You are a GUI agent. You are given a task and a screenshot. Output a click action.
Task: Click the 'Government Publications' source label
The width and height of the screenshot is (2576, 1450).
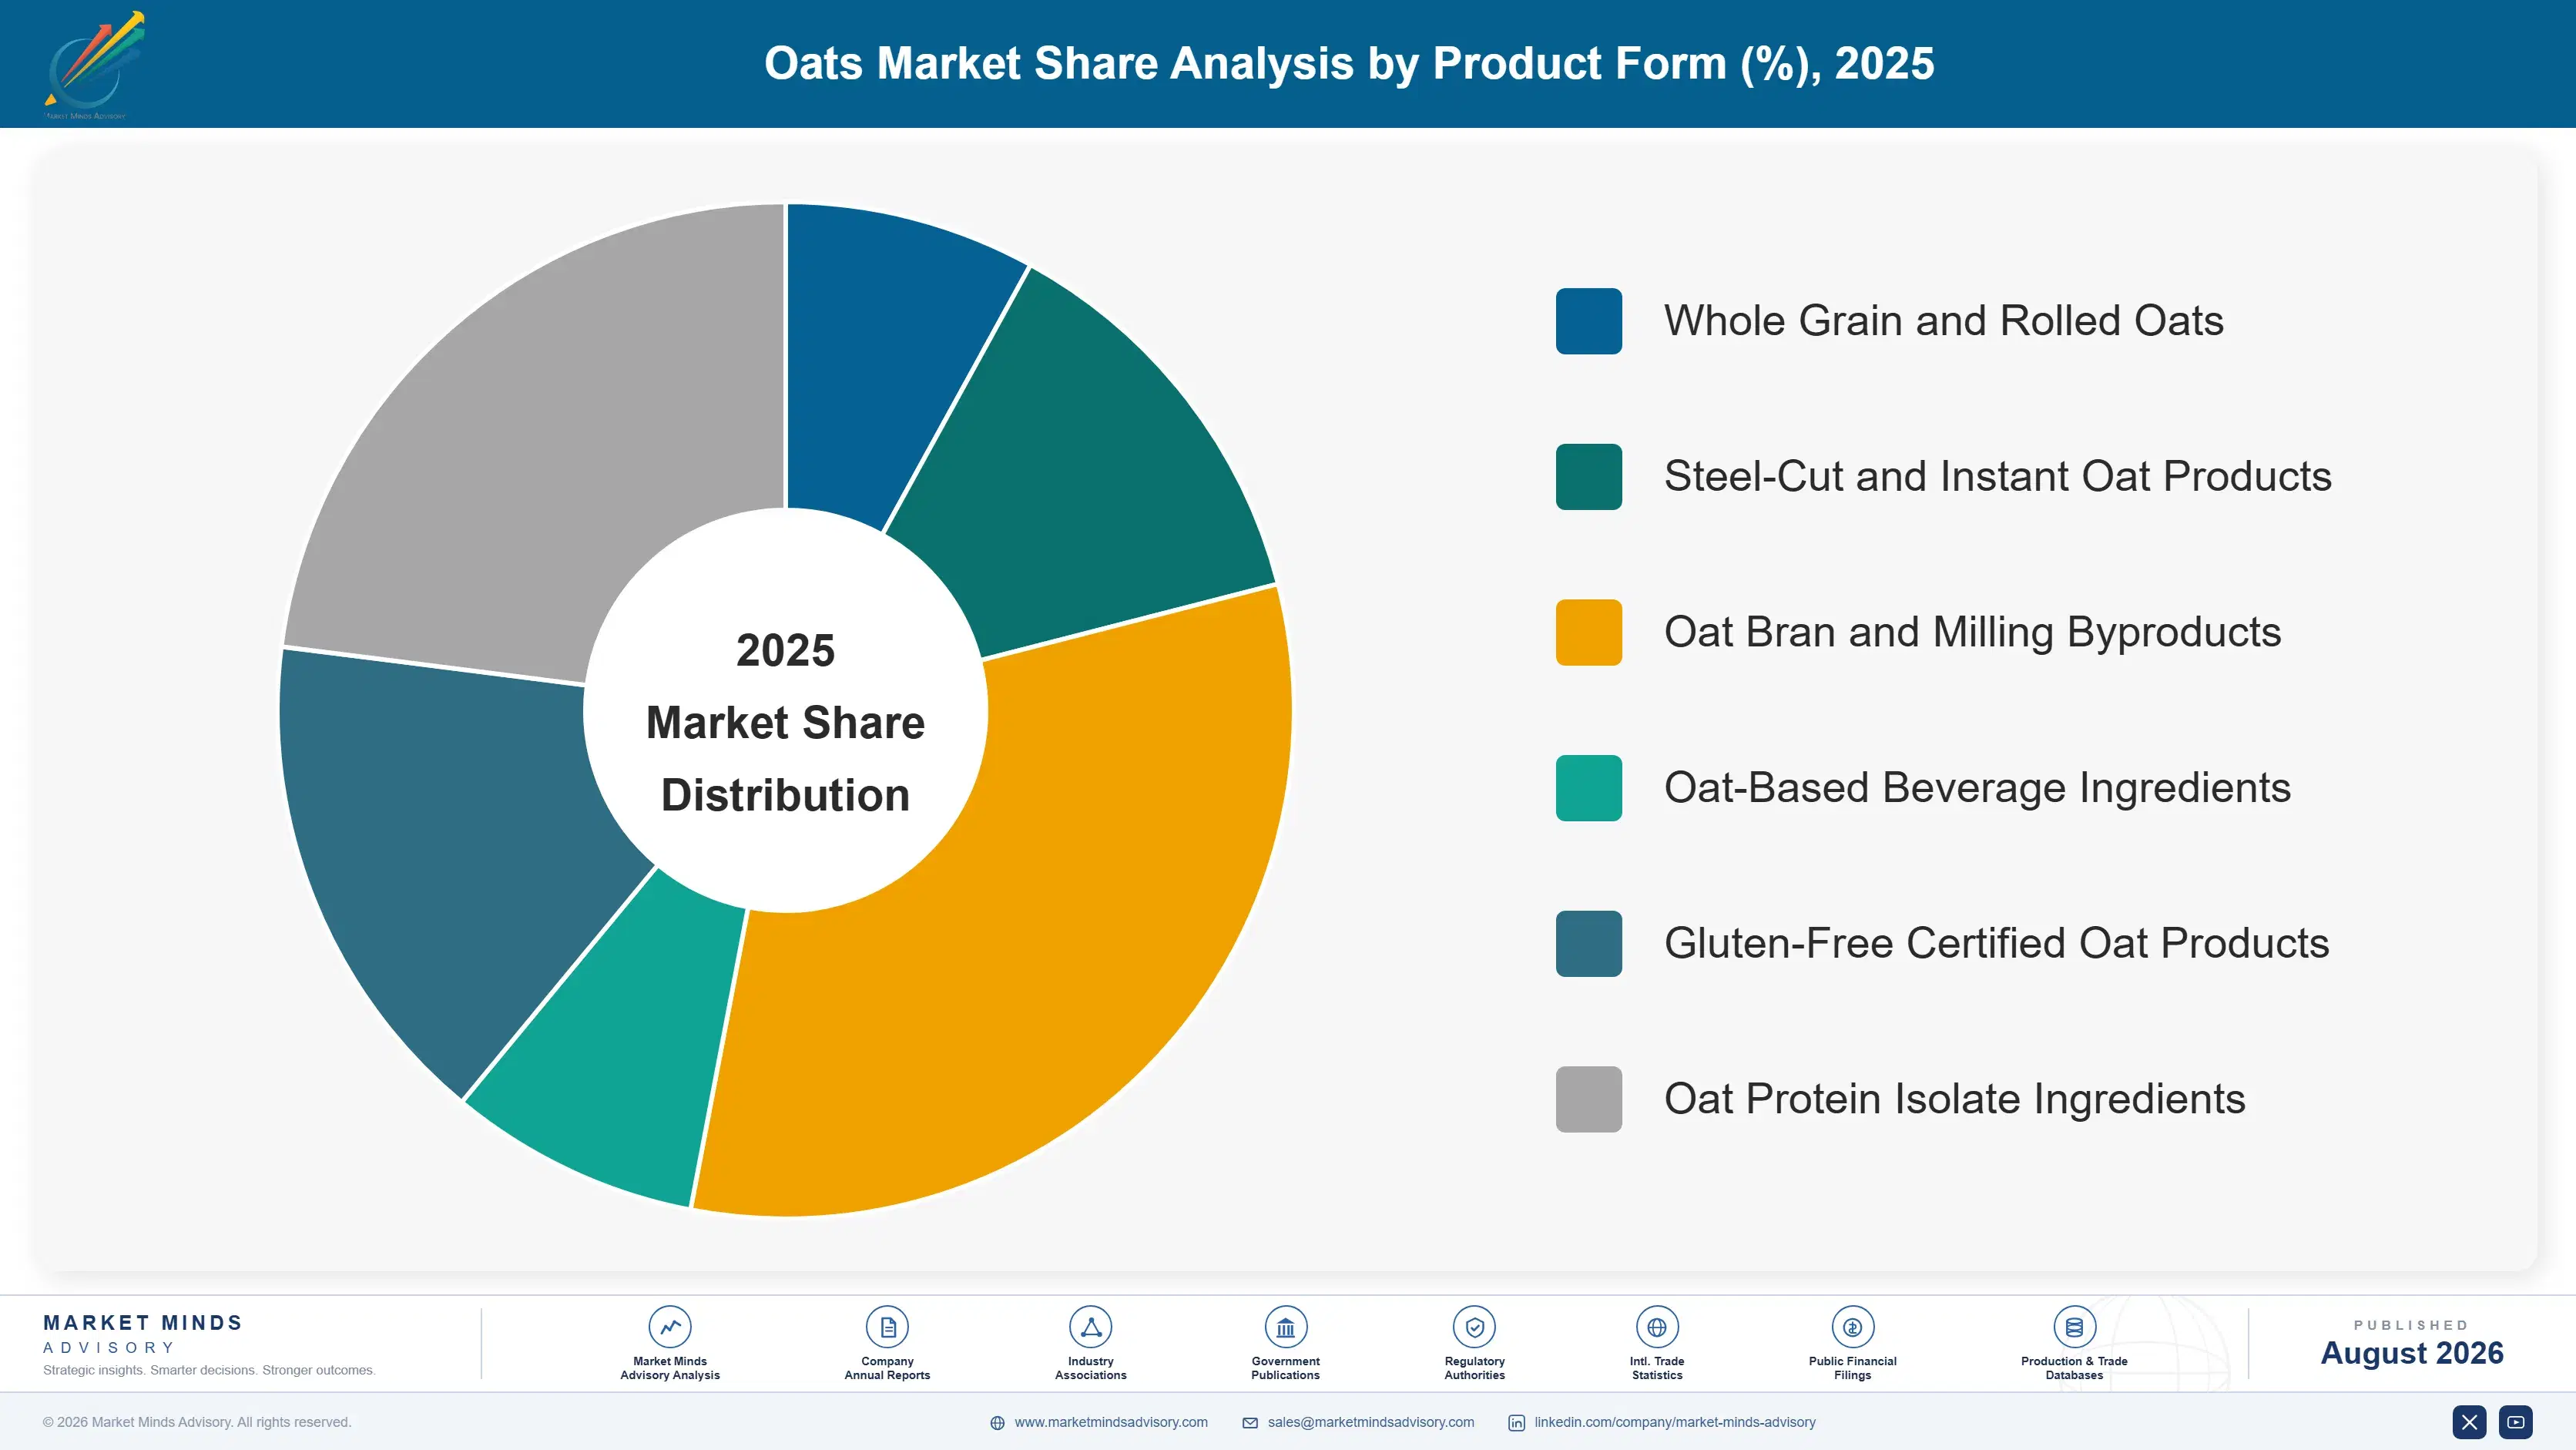(x=1285, y=1368)
